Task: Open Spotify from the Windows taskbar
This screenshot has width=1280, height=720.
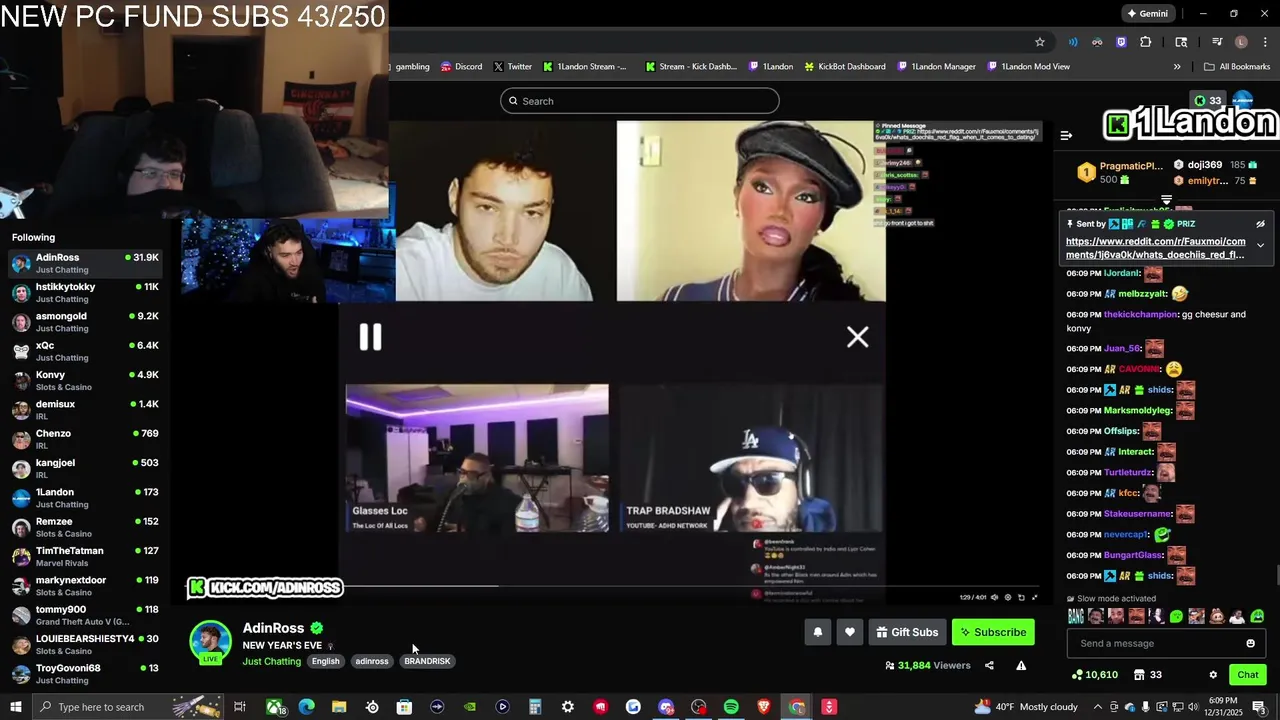Action: [x=731, y=707]
